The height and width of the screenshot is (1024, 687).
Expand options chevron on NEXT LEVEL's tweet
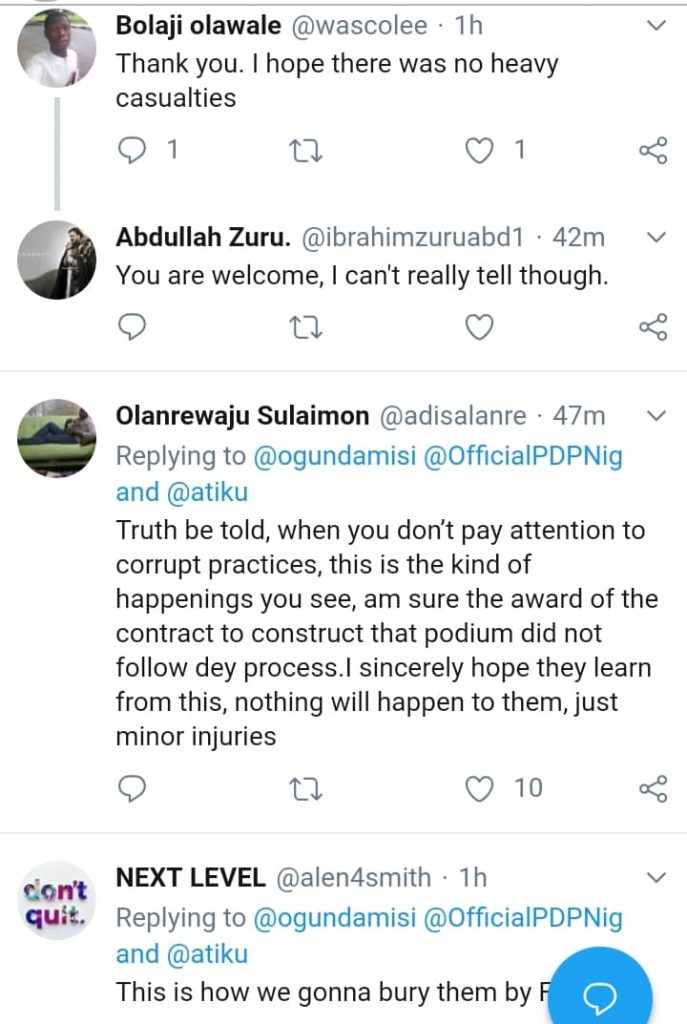[656, 878]
